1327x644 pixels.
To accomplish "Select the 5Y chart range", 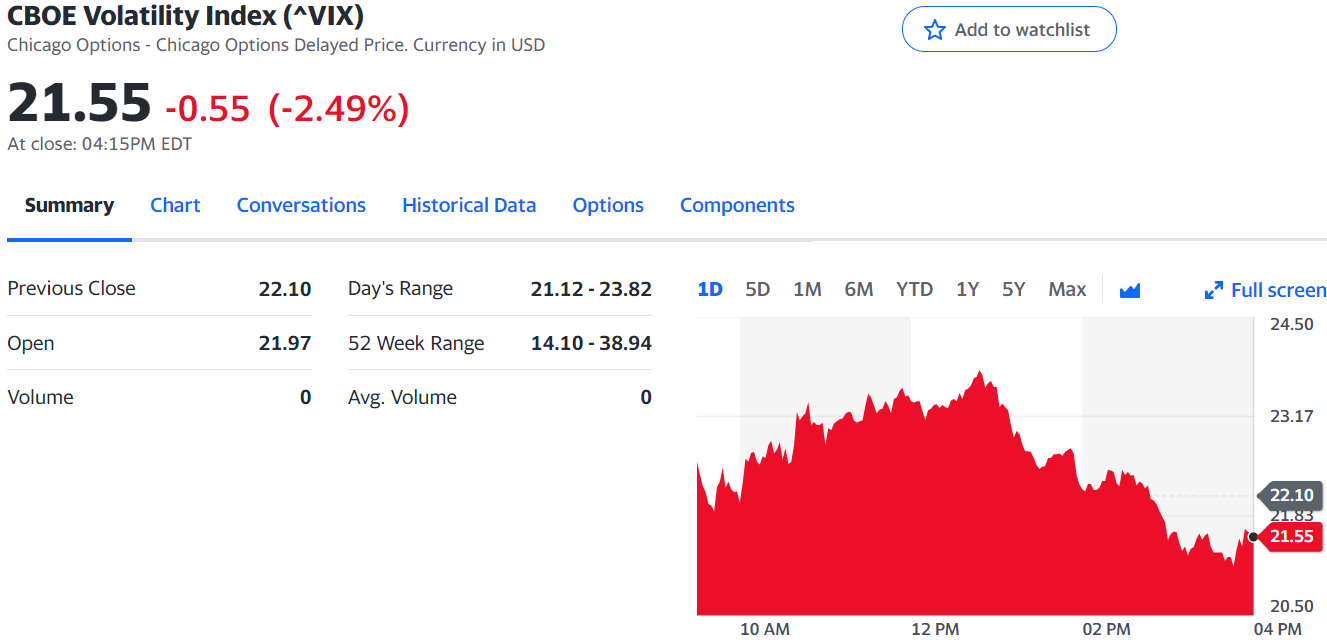I will pyautogui.click(x=1014, y=289).
